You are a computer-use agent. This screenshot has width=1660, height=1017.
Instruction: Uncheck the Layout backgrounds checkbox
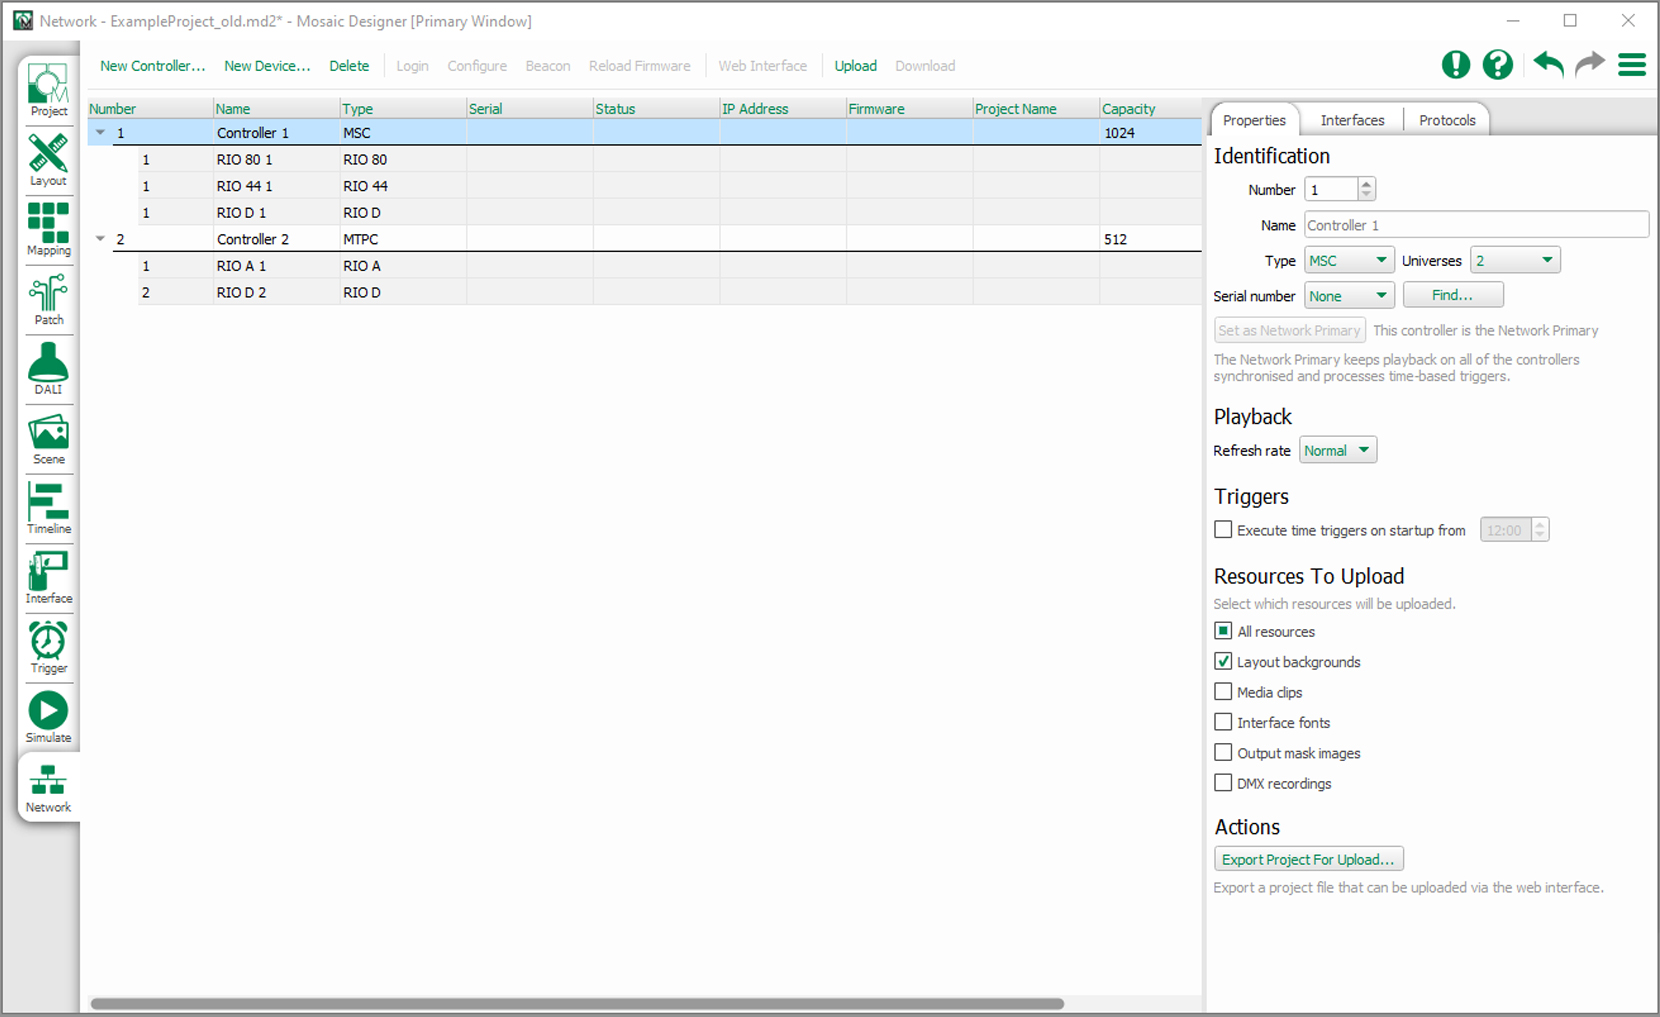tap(1223, 662)
